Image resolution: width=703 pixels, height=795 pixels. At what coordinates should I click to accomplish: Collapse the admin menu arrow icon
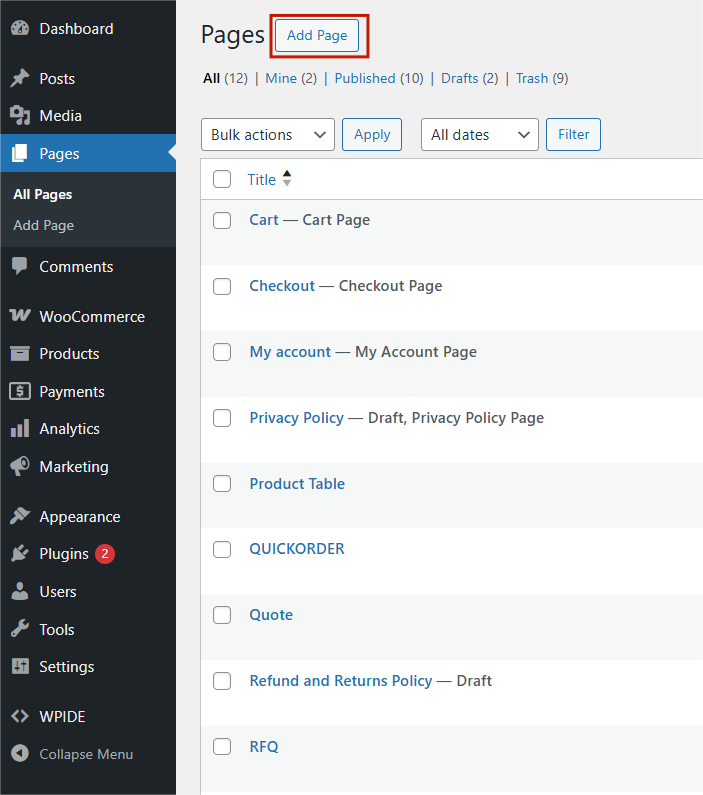[x=20, y=753]
